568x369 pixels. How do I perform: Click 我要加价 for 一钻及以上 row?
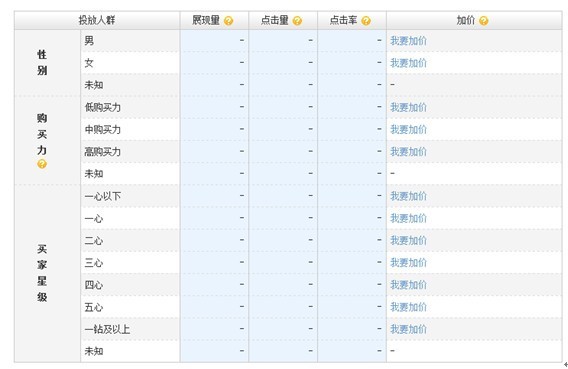pos(408,329)
